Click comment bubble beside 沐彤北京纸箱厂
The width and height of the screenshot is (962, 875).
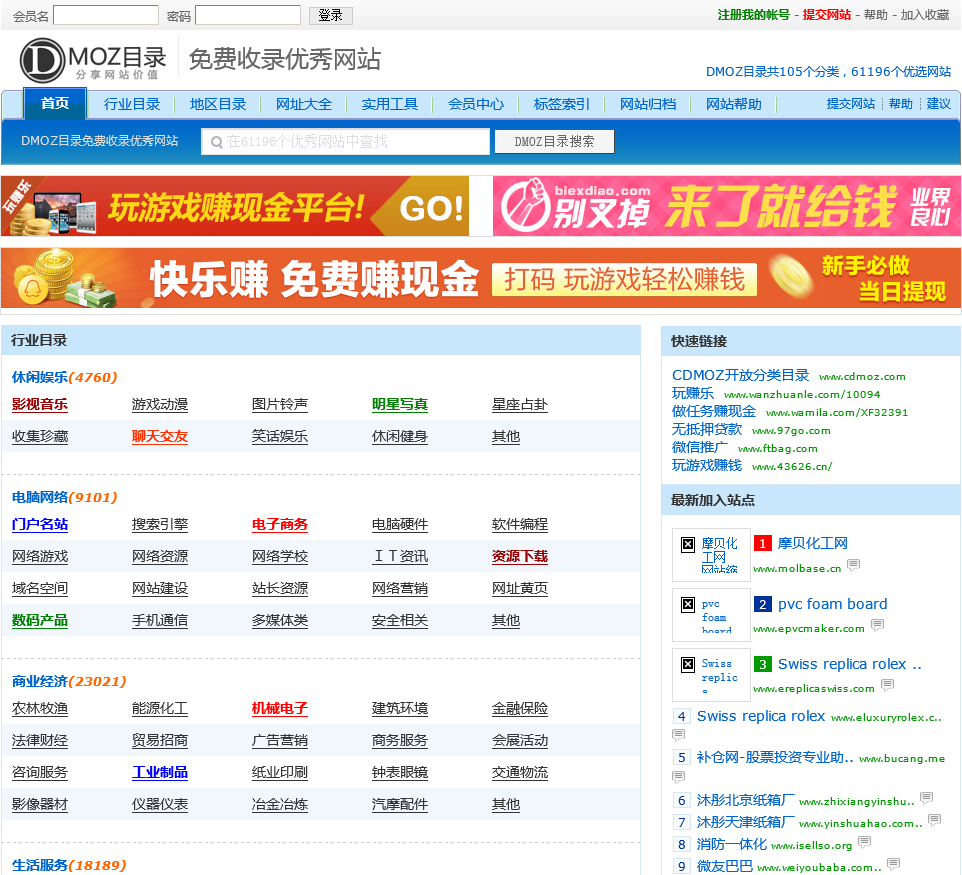926,798
